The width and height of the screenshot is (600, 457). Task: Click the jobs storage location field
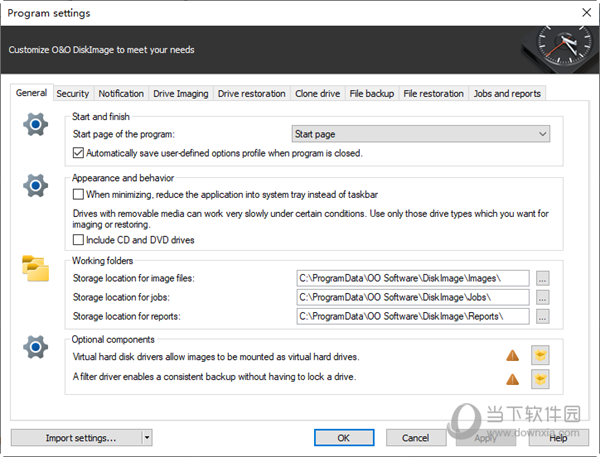413,297
